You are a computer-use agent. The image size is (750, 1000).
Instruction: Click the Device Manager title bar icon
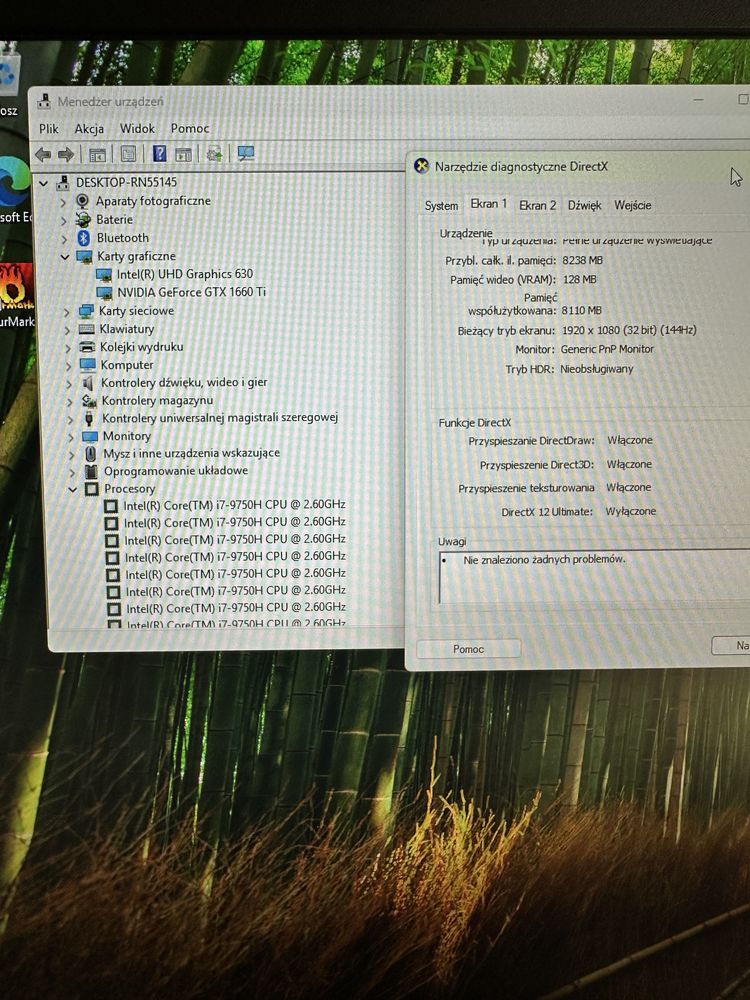(43, 101)
